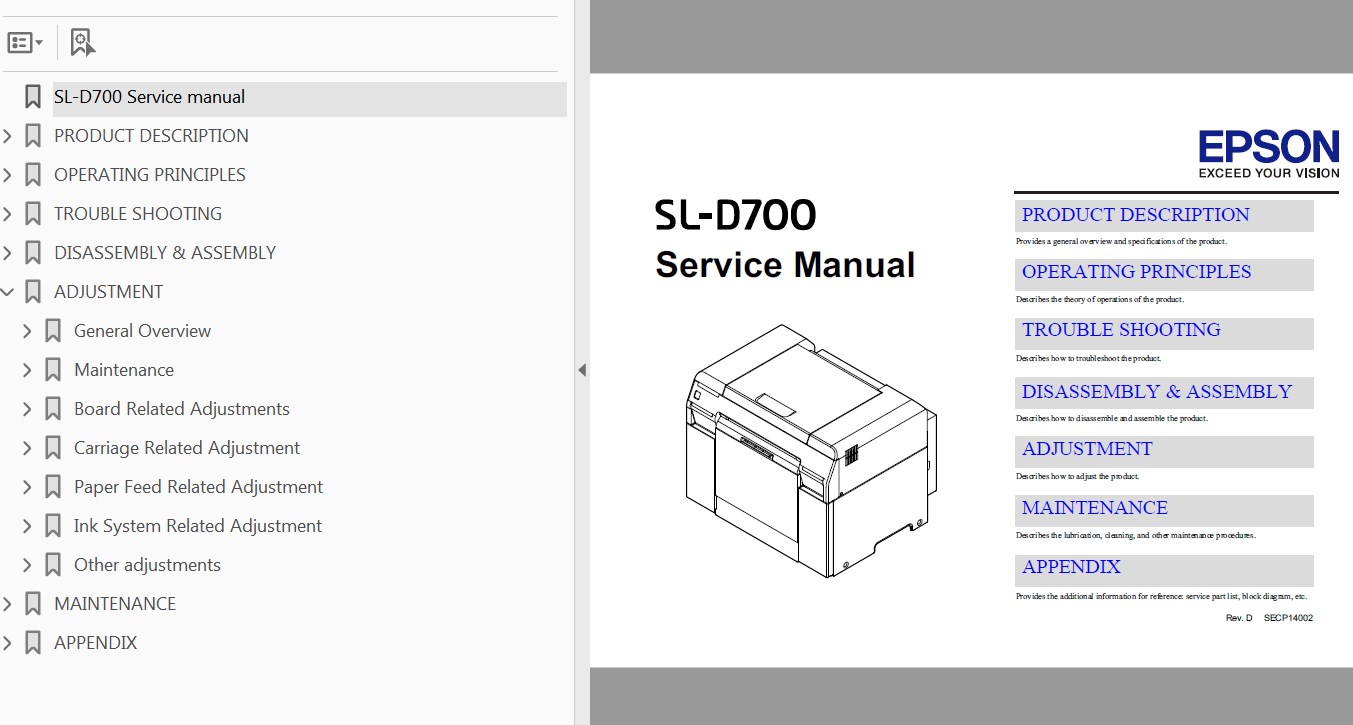1353x725 pixels.
Task: Expand the General Overview sub-bookmark
Action: coord(28,331)
